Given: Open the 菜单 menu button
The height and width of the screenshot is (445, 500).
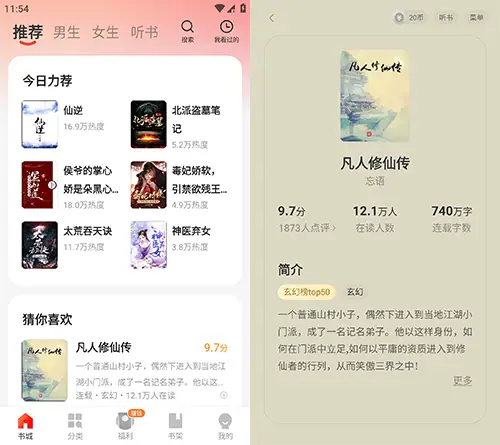Looking at the screenshot, I should (x=476, y=17).
